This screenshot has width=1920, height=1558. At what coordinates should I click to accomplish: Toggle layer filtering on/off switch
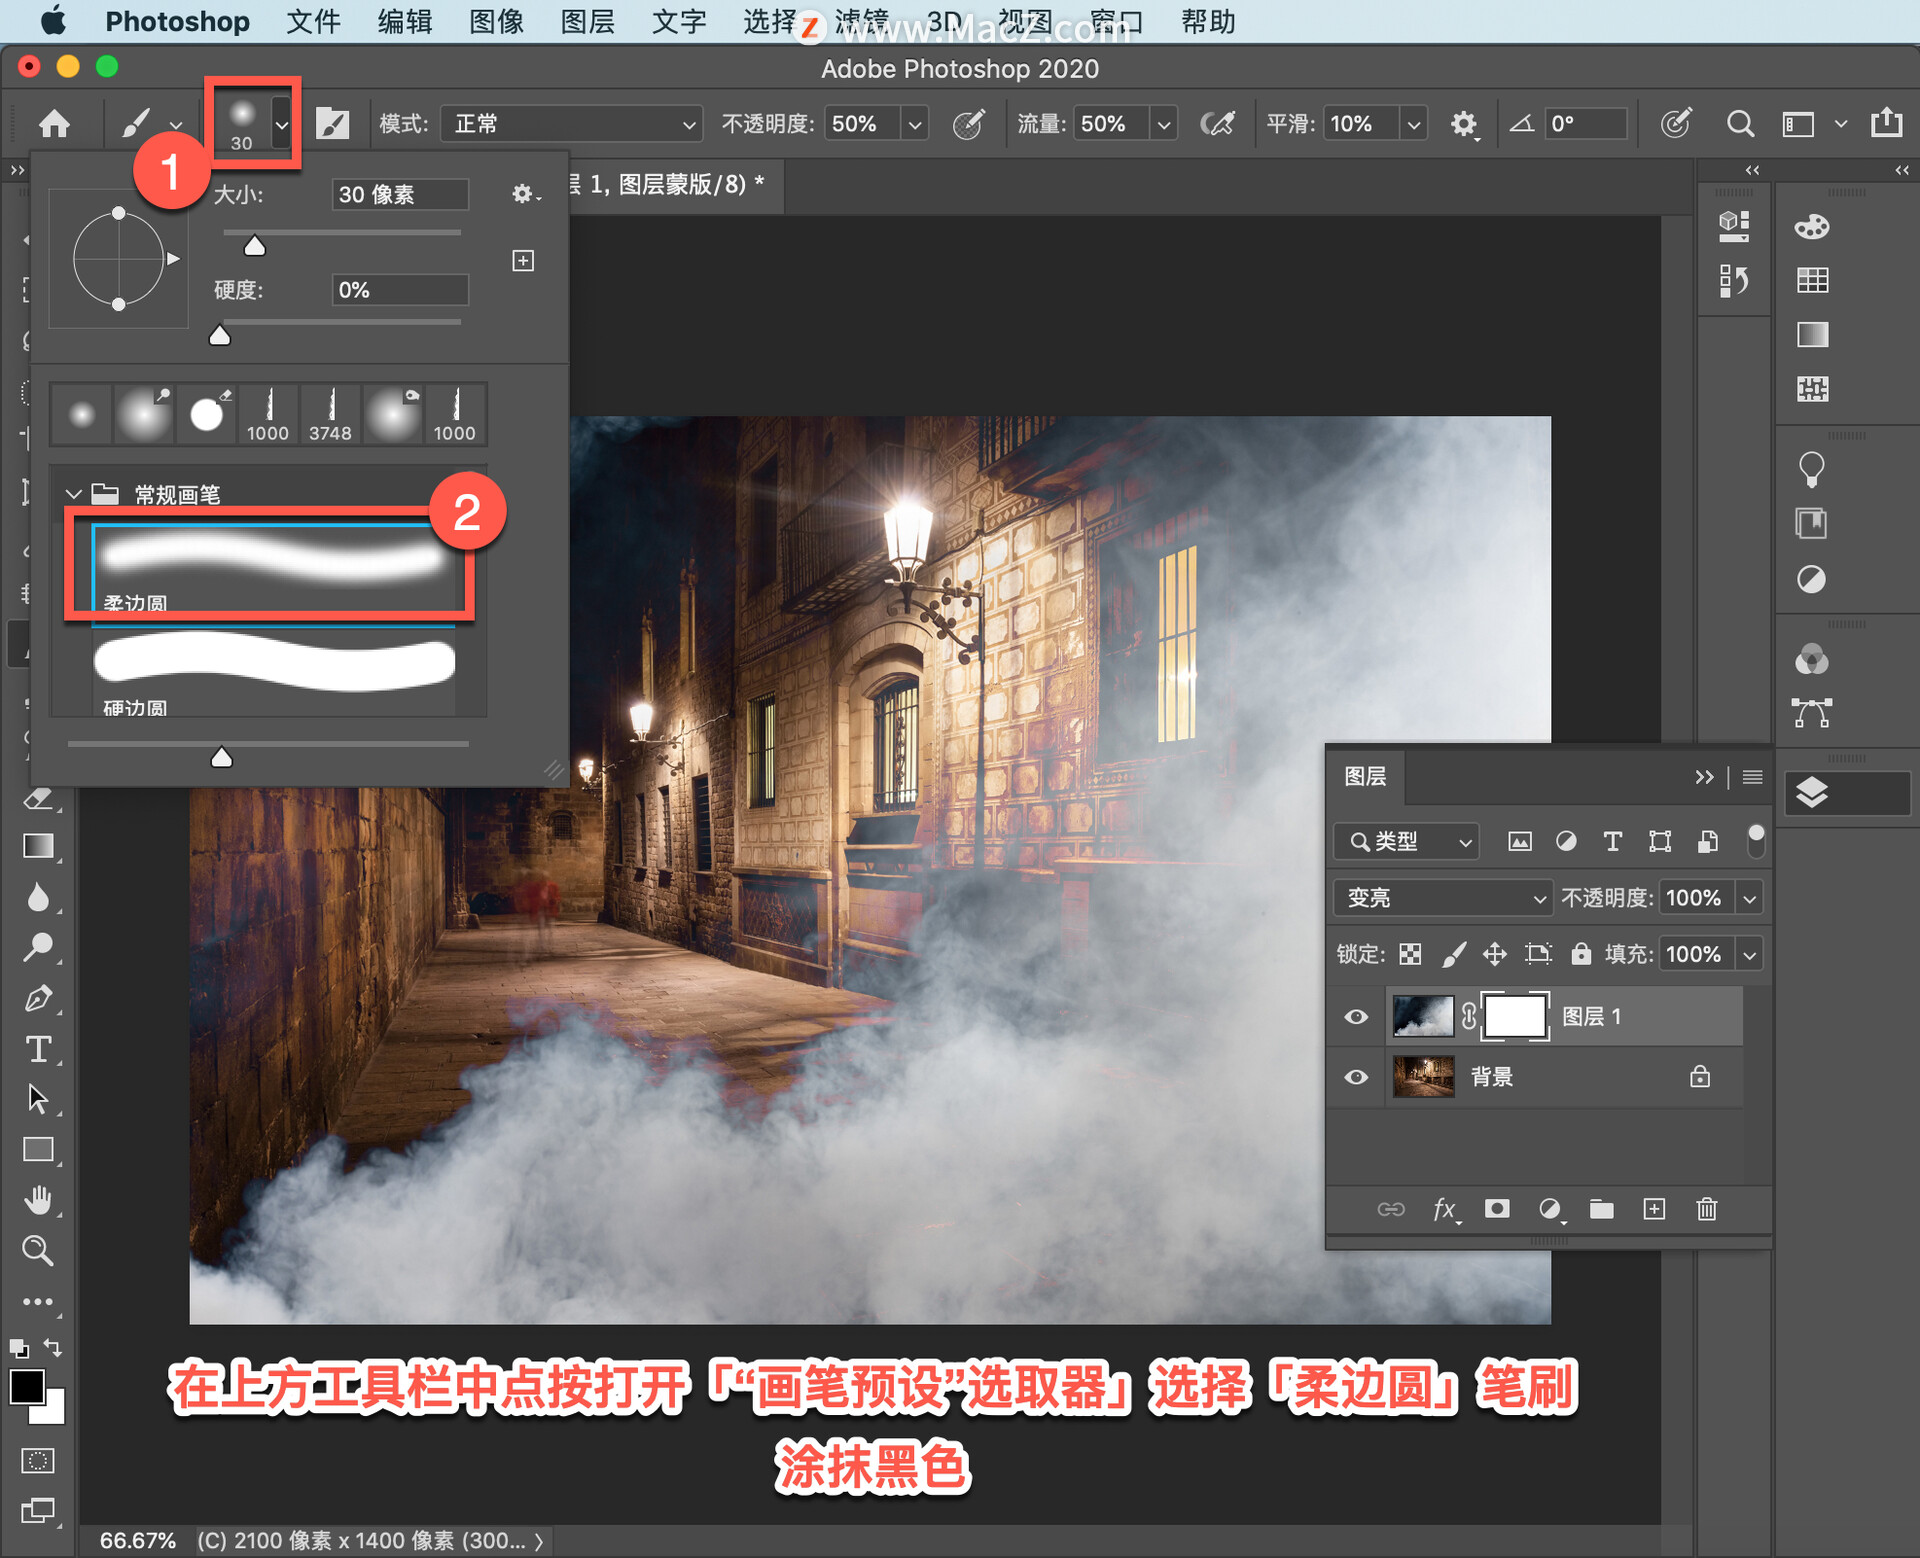1756,841
